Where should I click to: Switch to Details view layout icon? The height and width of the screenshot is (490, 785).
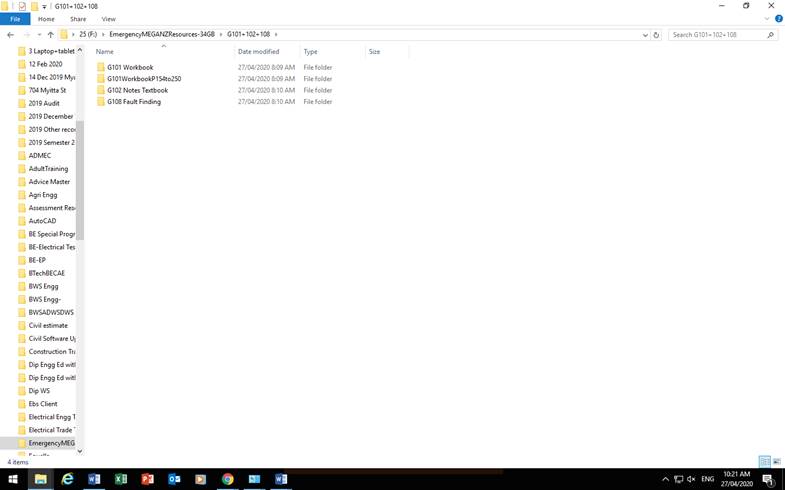pos(764,461)
